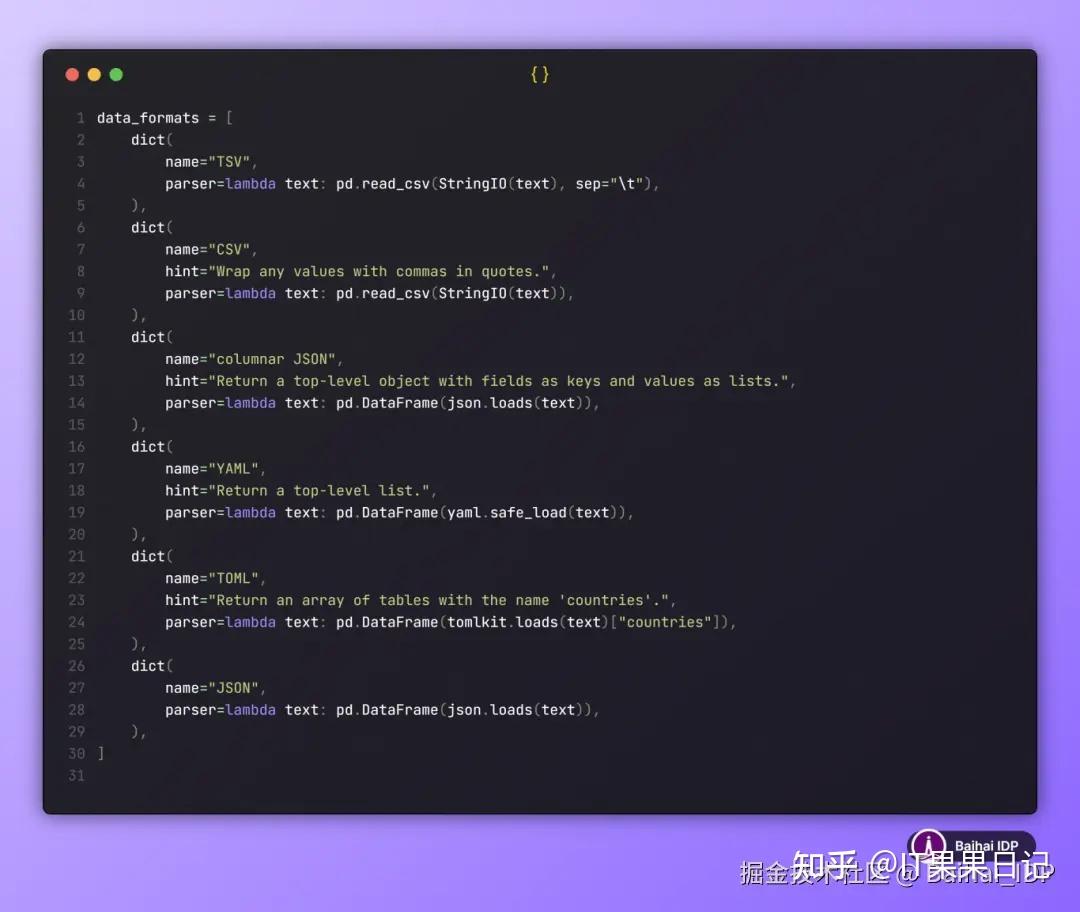Select line number 30 in the gutter

77,753
